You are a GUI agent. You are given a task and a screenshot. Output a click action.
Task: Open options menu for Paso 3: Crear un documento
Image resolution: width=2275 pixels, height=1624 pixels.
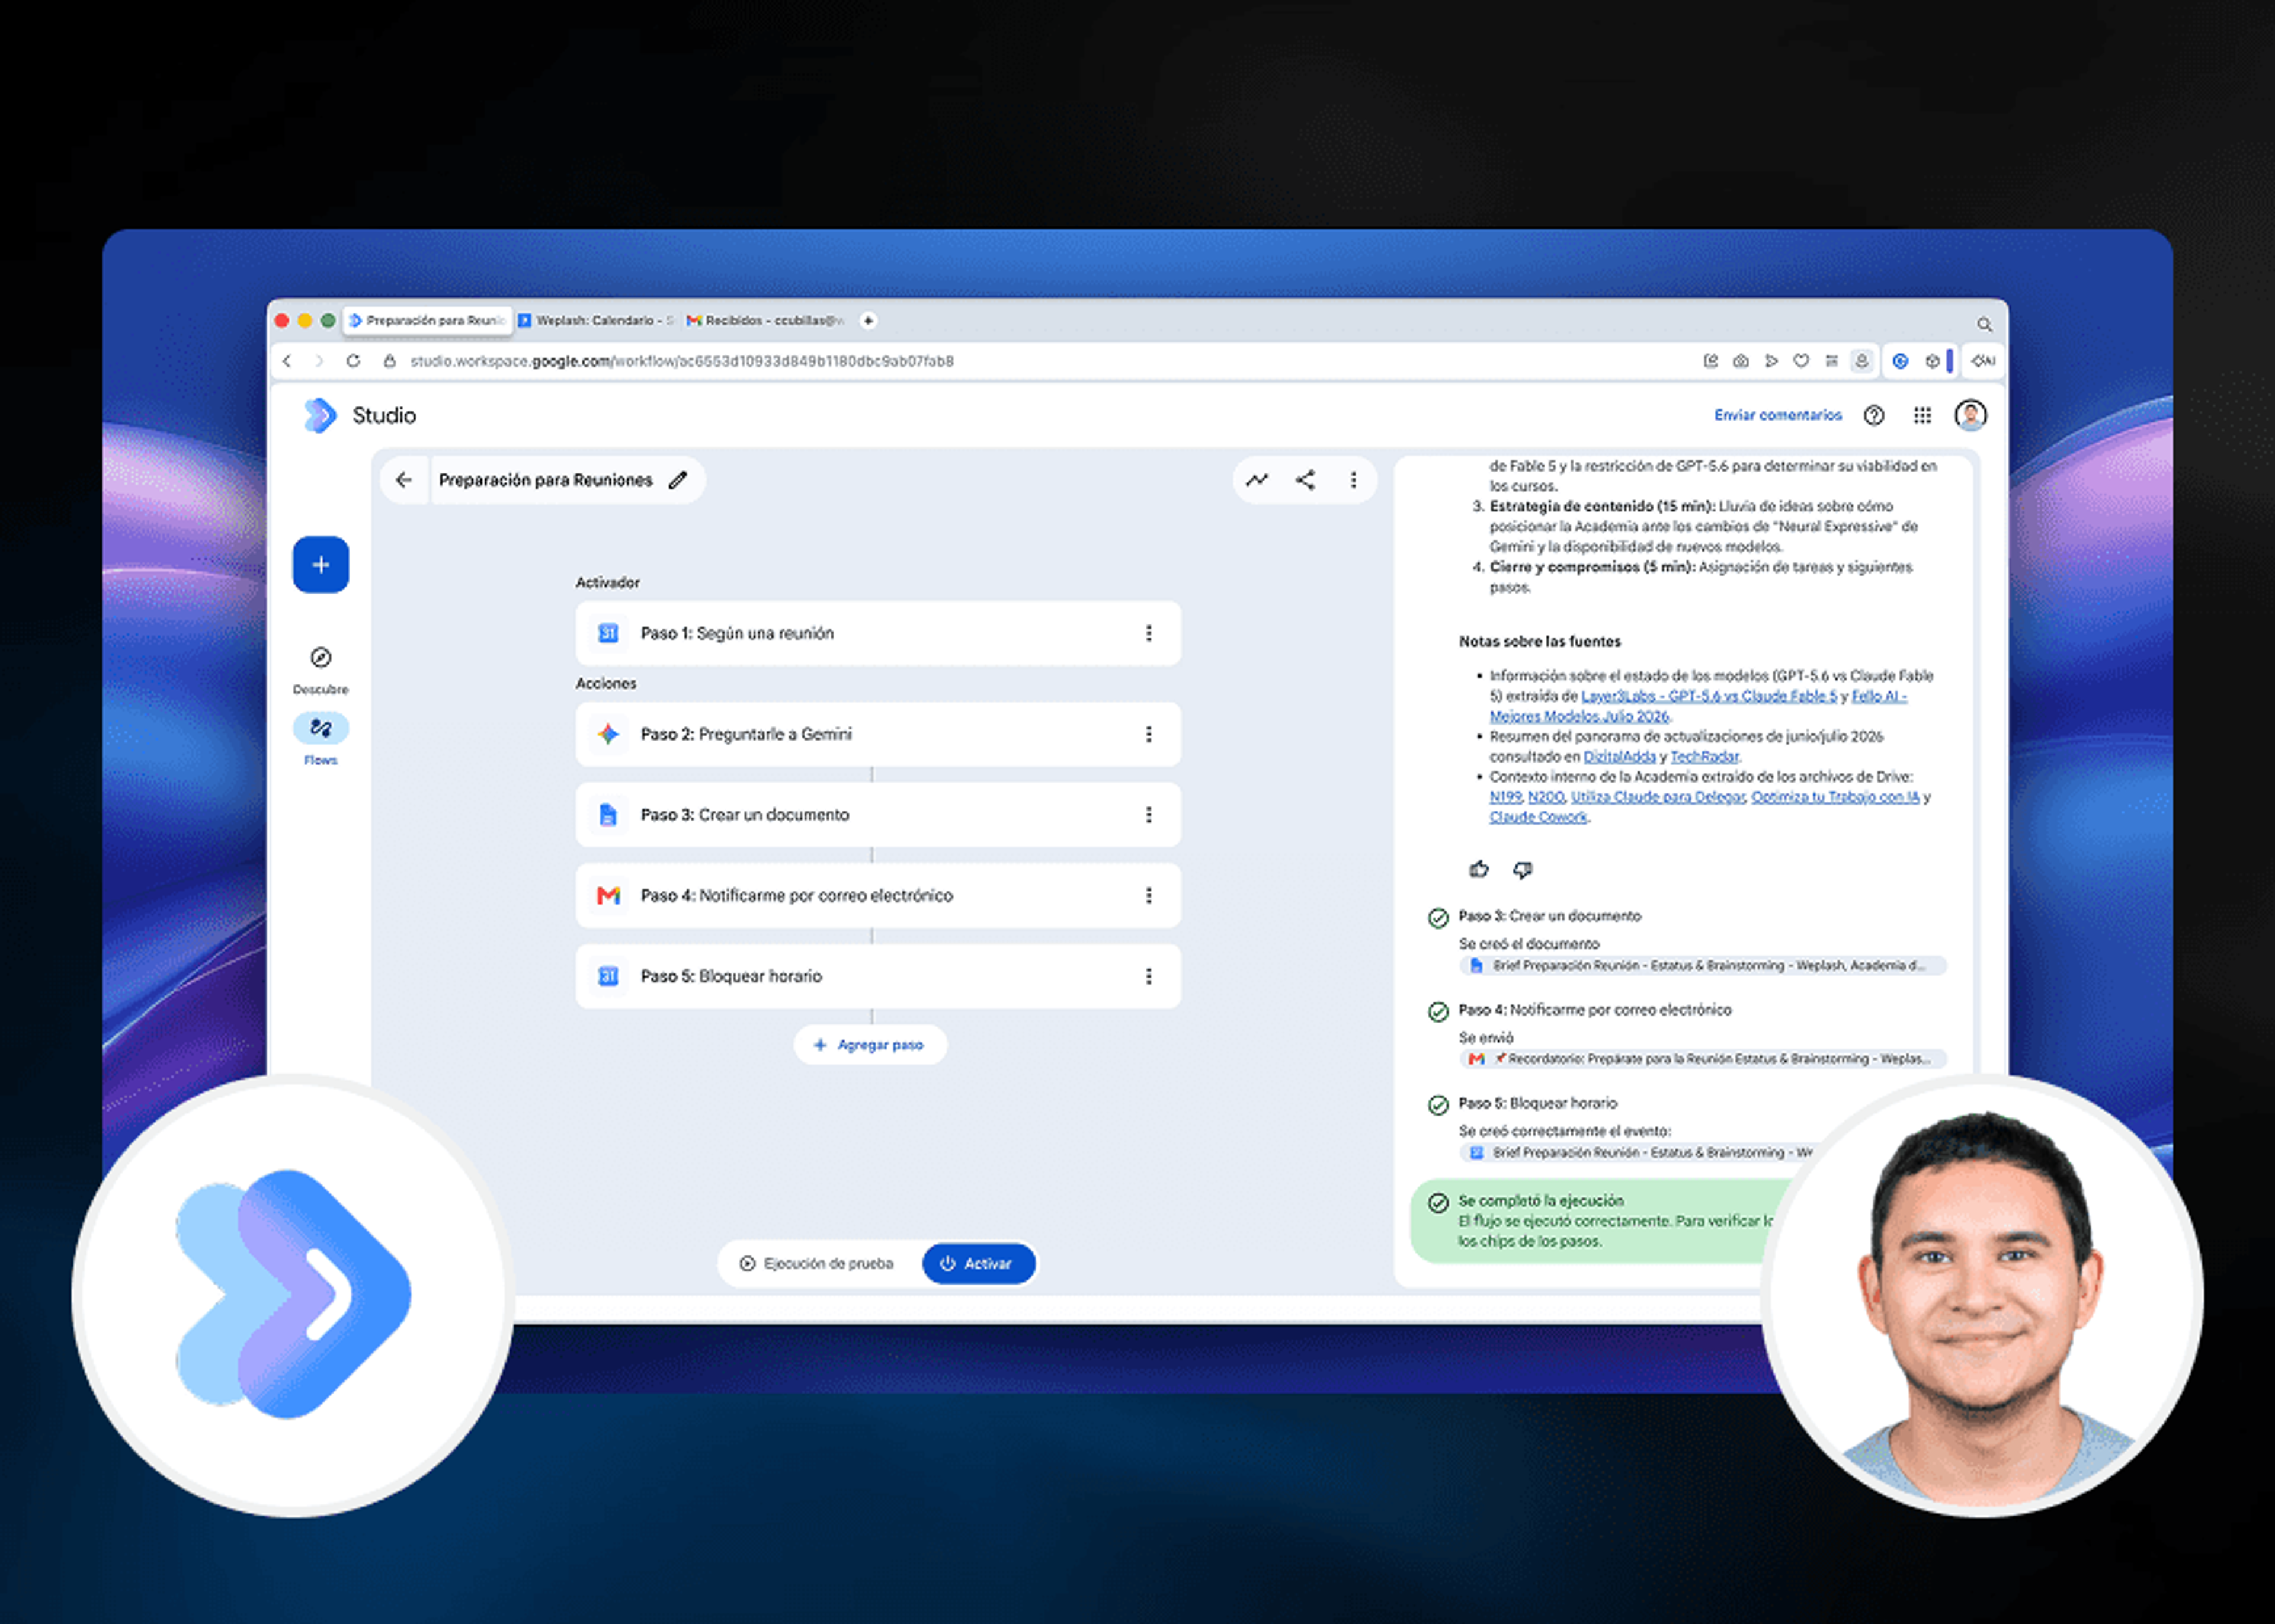(x=1148, y=815)
